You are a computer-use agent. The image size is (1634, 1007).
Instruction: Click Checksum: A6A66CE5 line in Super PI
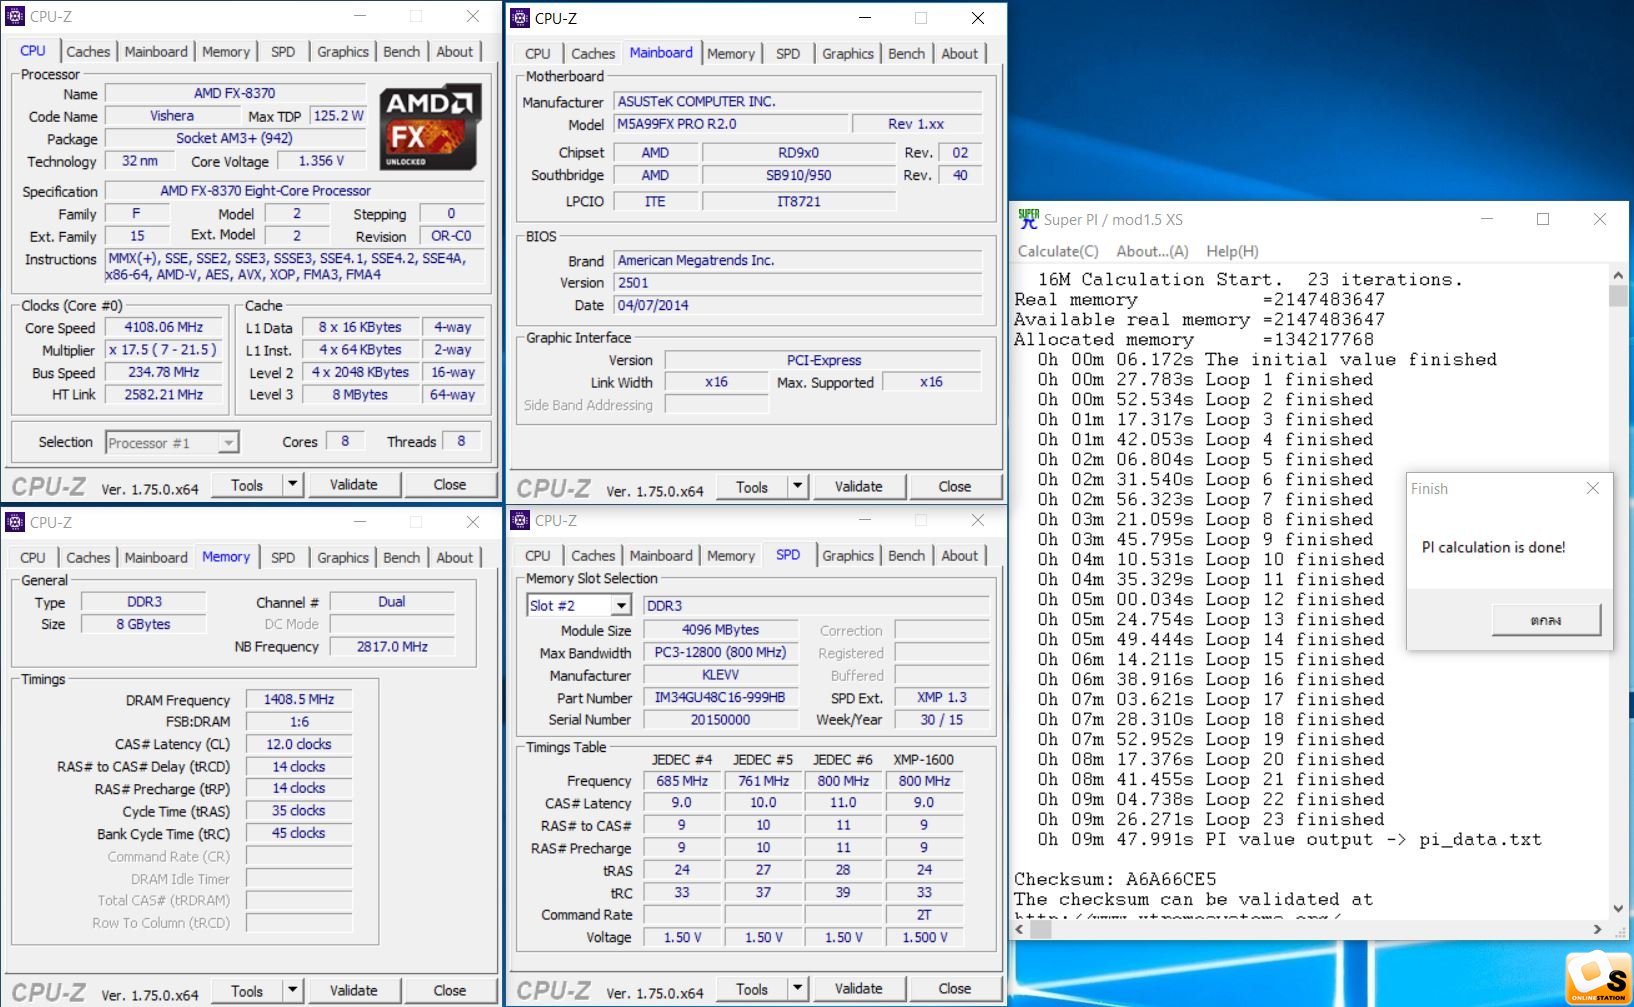coord(1115,880)
